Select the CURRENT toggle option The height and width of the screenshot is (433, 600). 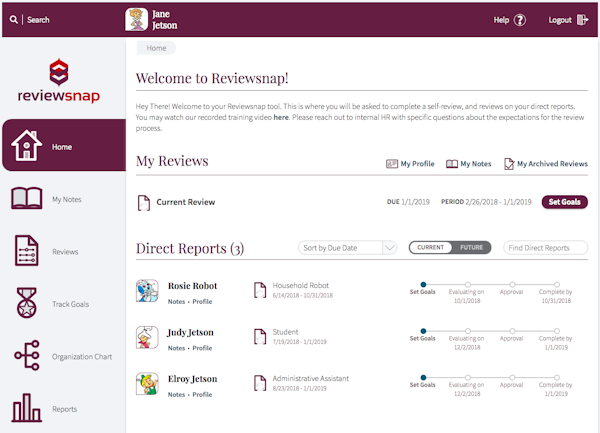tap(430, 247)
